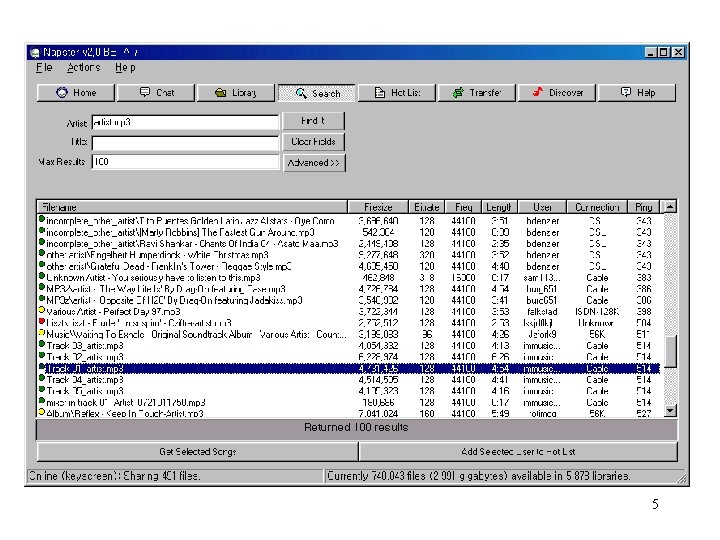Focus the Artist input field
Screen dimensions: 720x540
click(186, 122)
